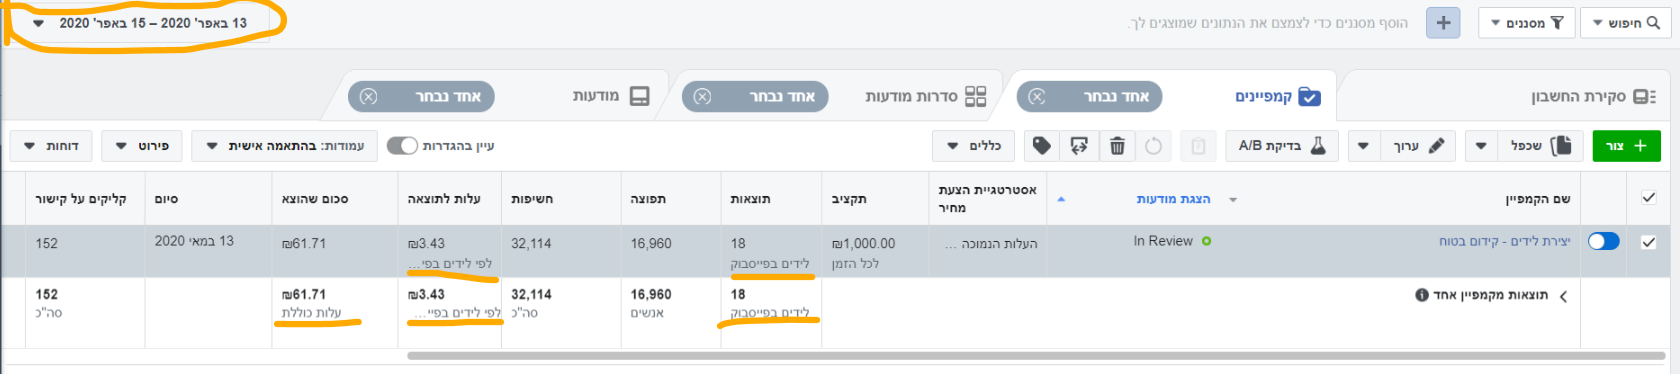The height and width of the screenshot is (374, 1680).
Task: Click the grayed clipboard paste icon
Action: pos(1198,146)
